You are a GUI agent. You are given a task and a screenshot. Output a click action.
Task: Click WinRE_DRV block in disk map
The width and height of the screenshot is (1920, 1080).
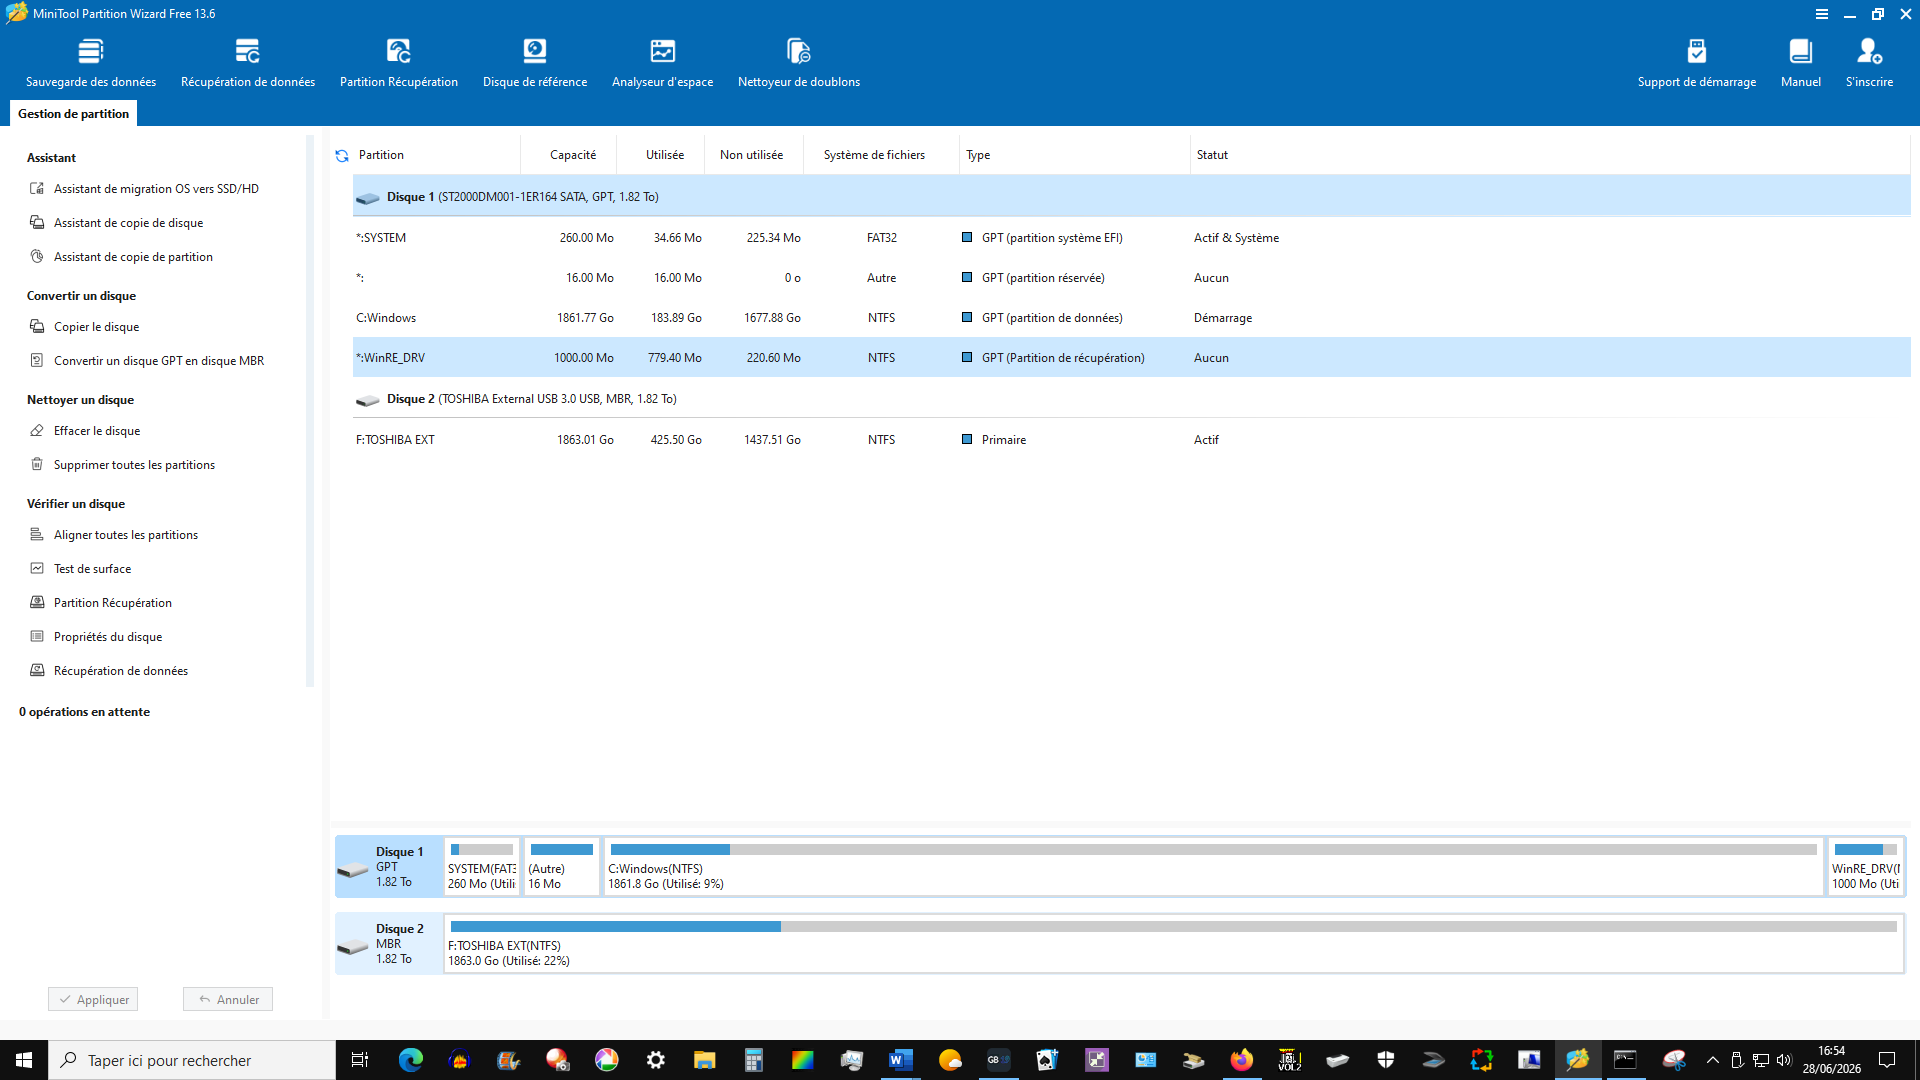pyautogui.click(x=1866, y=867)
